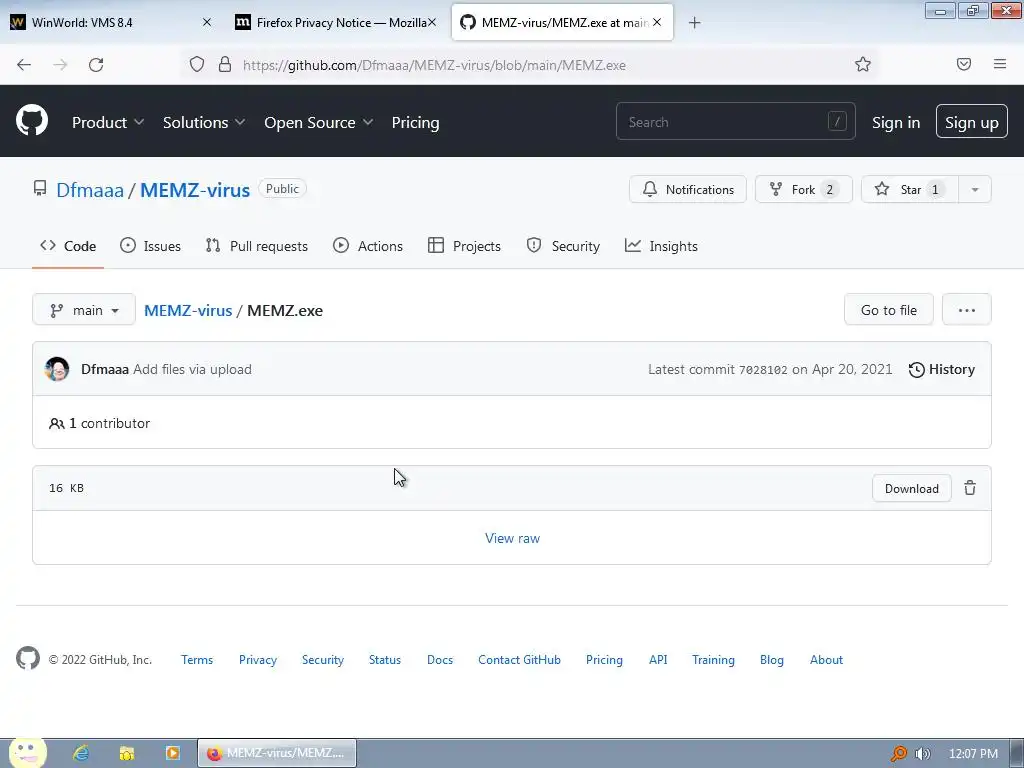
Task: Close the Firefox Privacy Notice tab
Action: 432,22
